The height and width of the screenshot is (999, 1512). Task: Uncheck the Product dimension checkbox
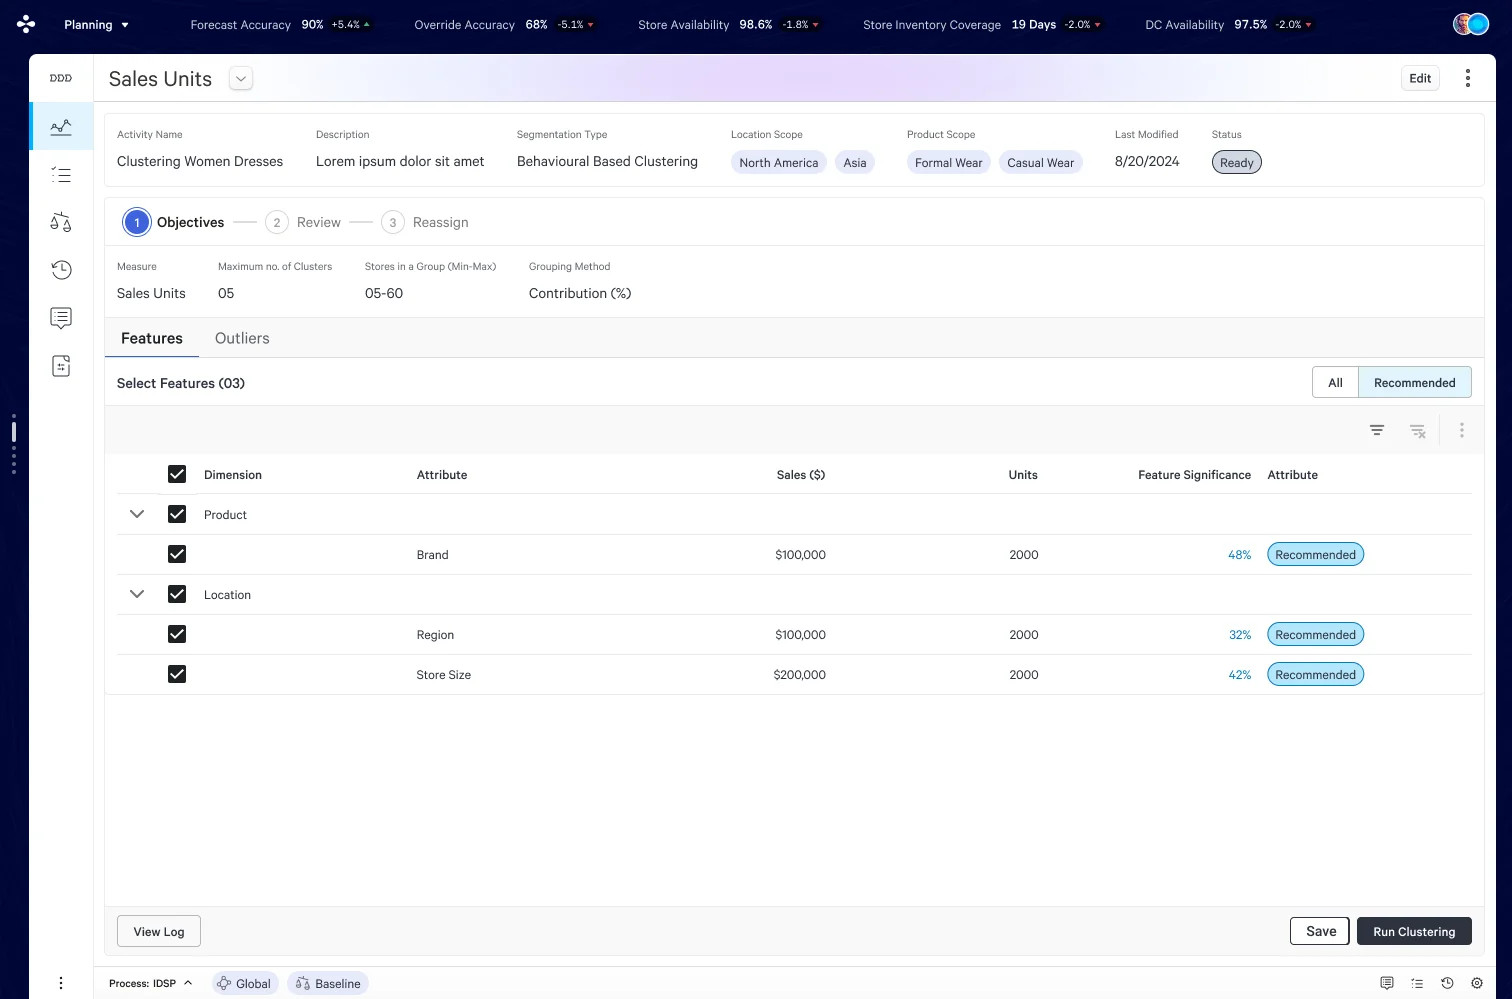(177, 514)
